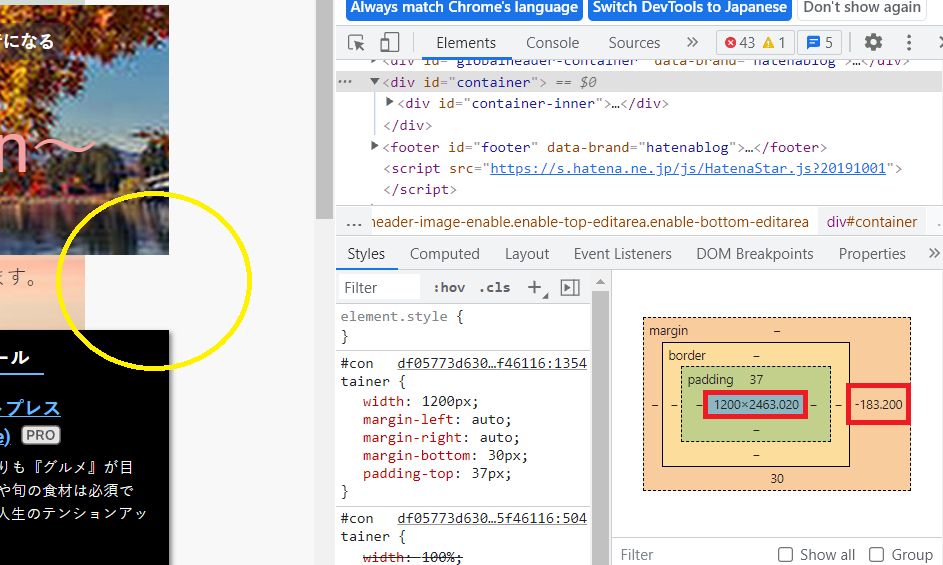Open the HatenaStar.js script link
The height and width of the screenshot is (565, 943).
687,168
